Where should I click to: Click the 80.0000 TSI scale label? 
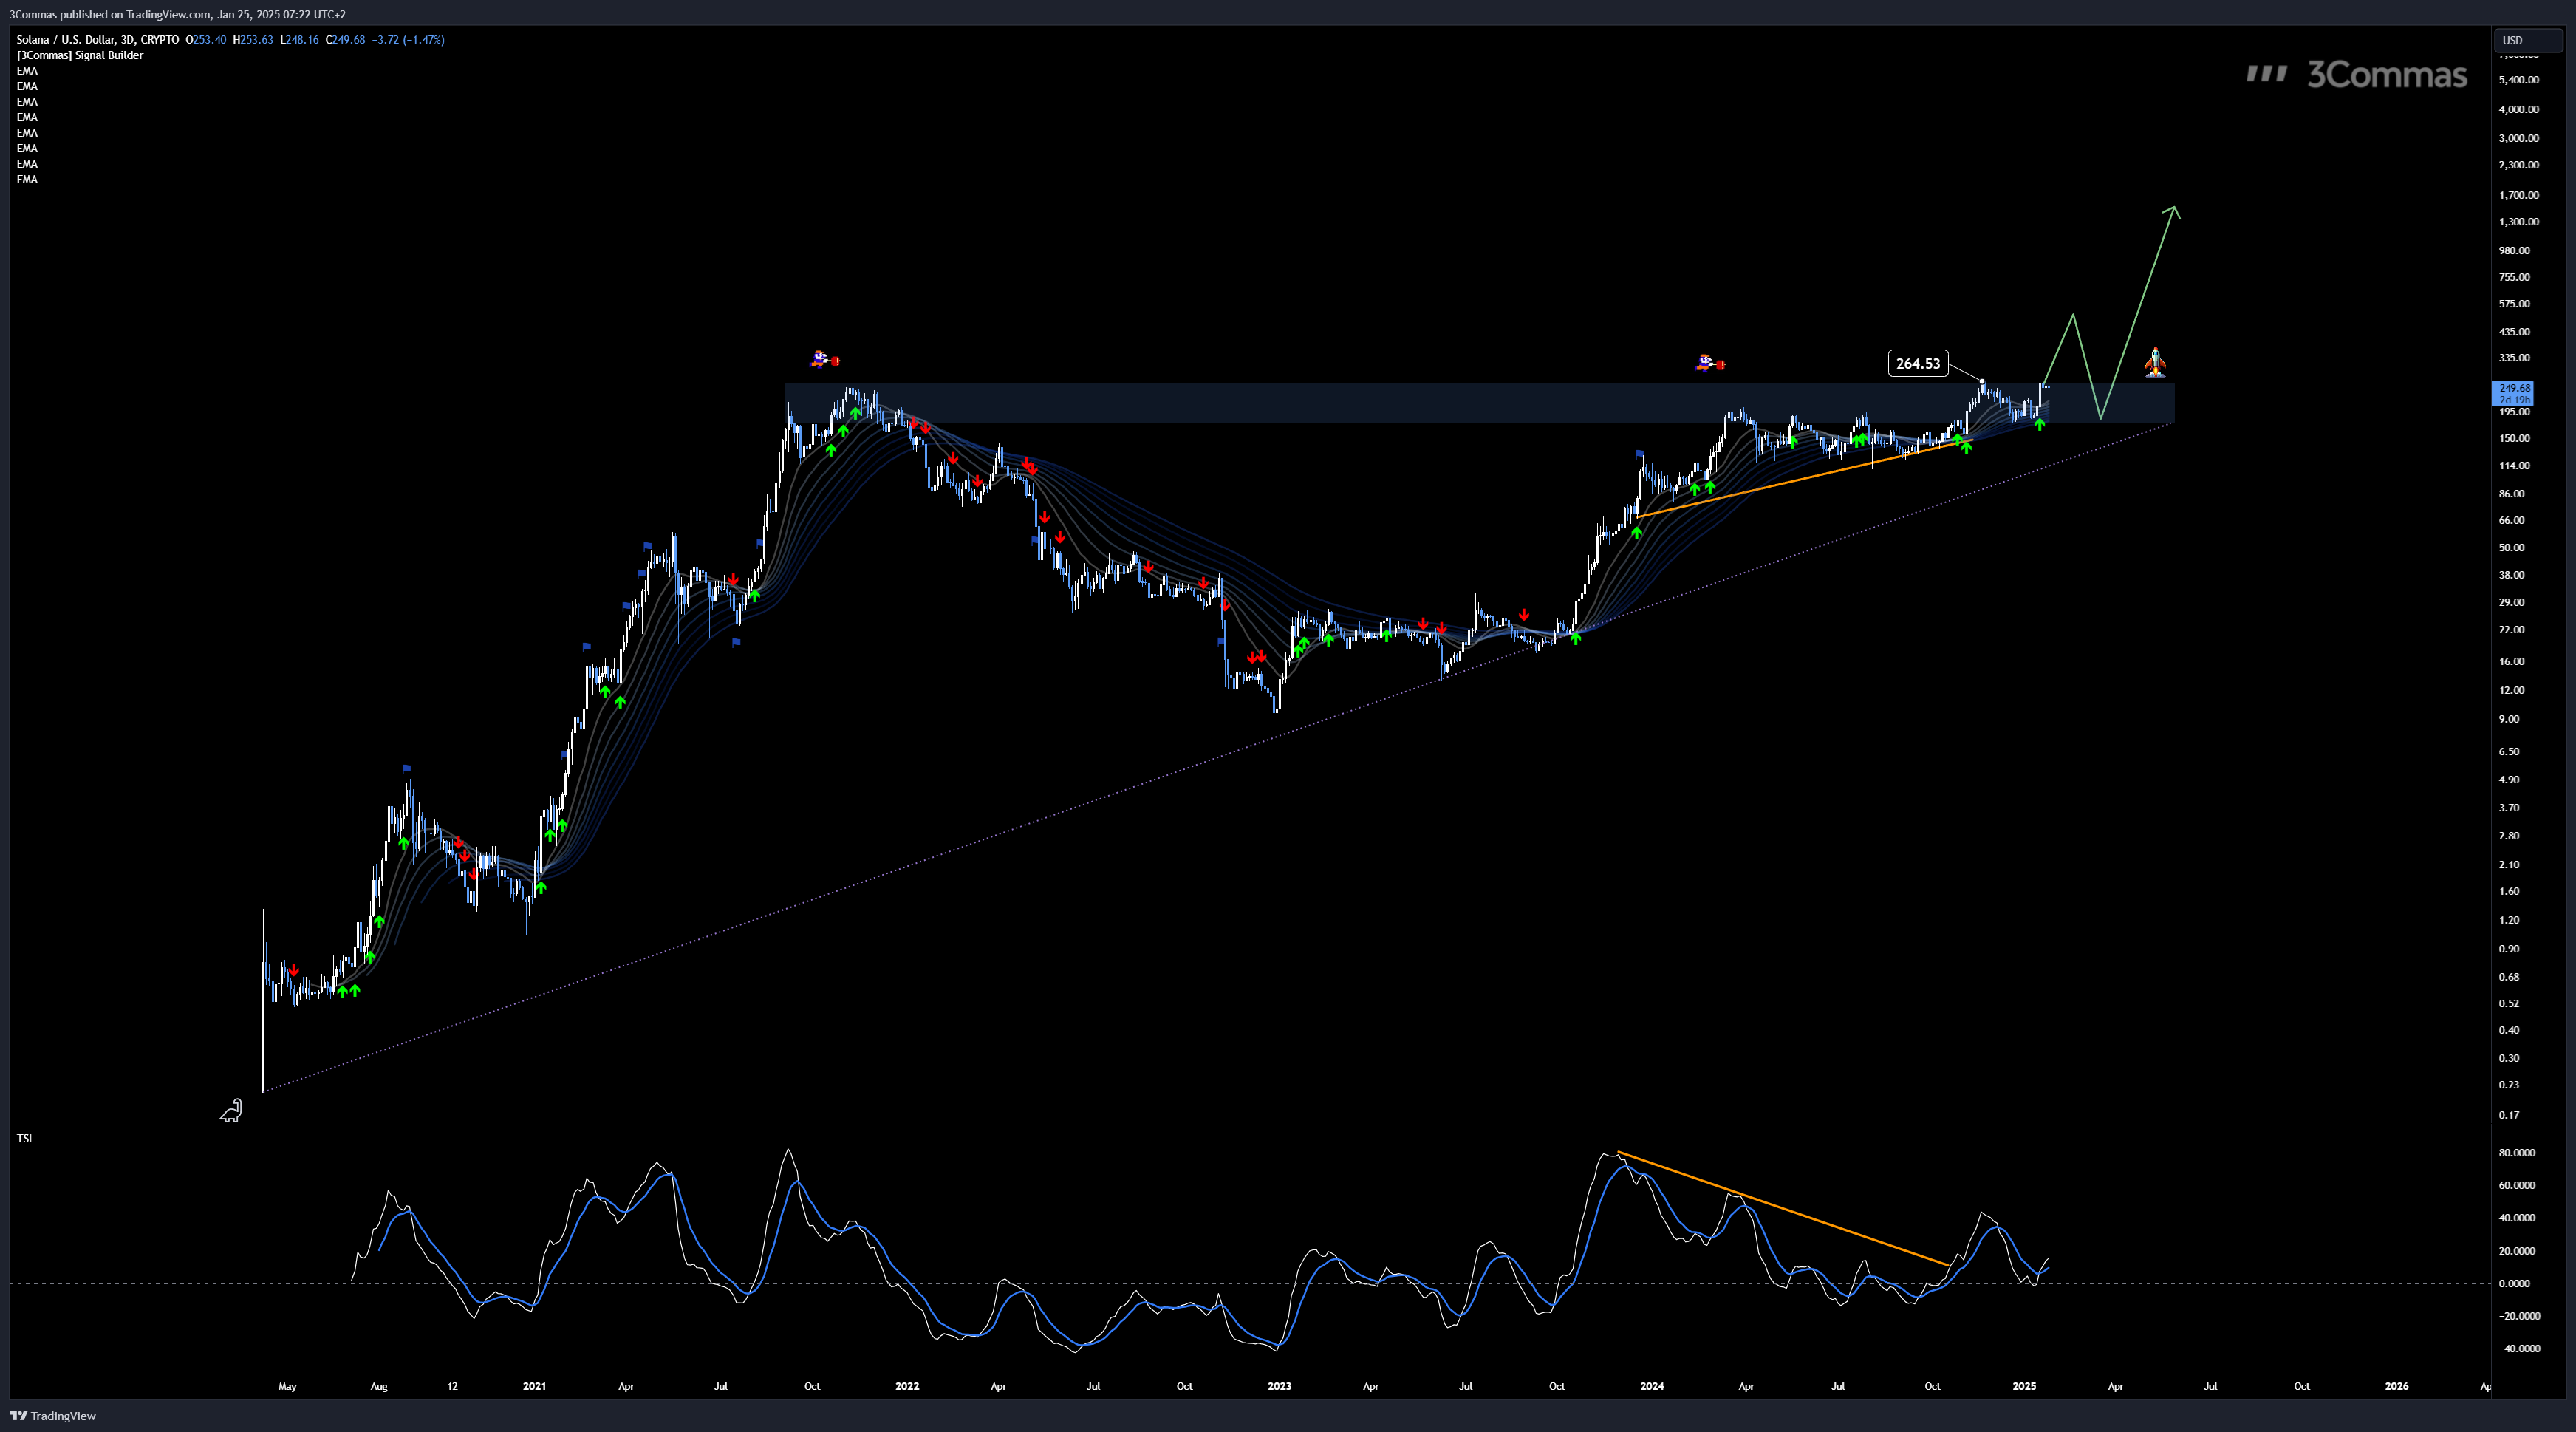(2516, 1153)
